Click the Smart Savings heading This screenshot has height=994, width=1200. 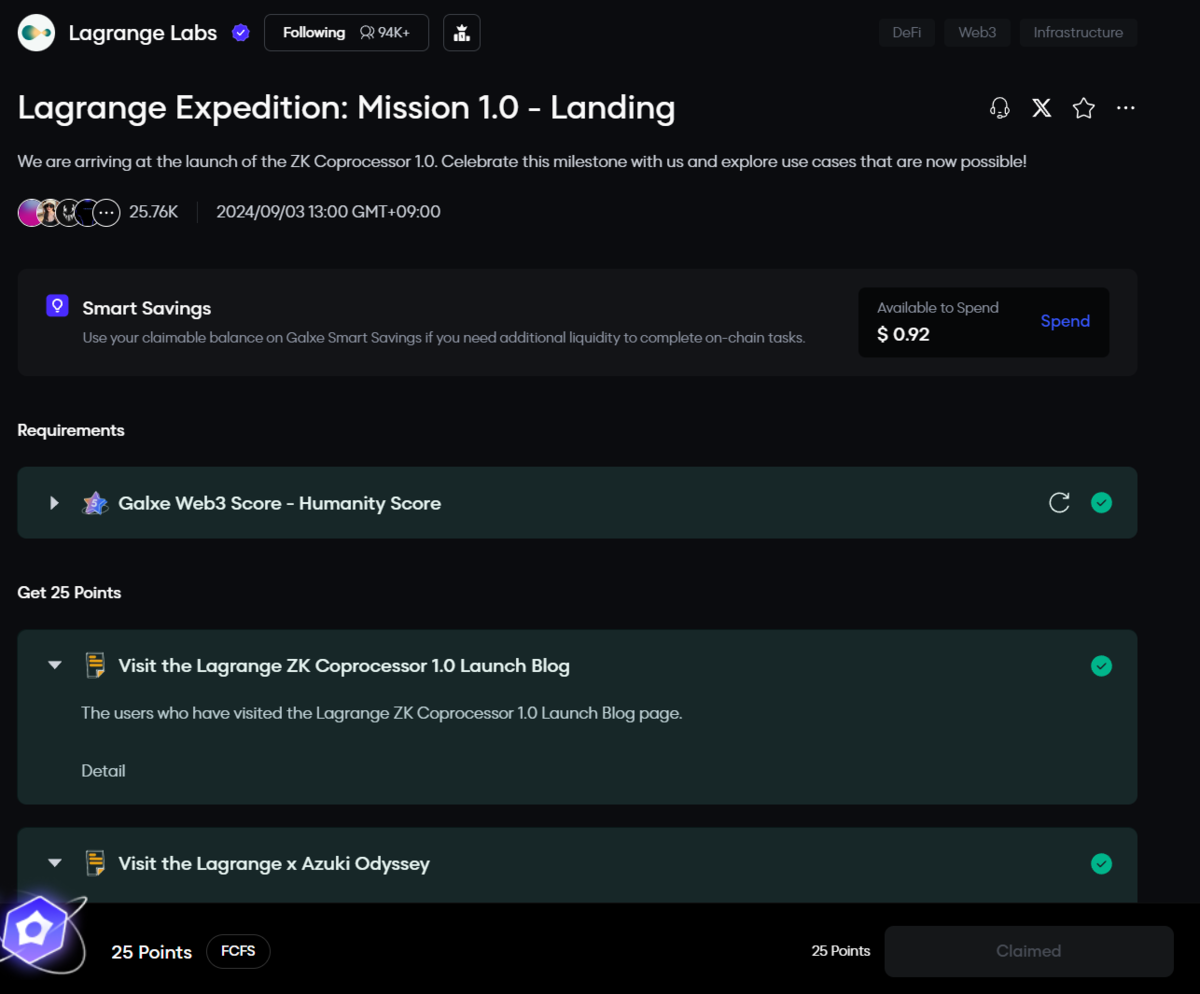tap(147, 308)
